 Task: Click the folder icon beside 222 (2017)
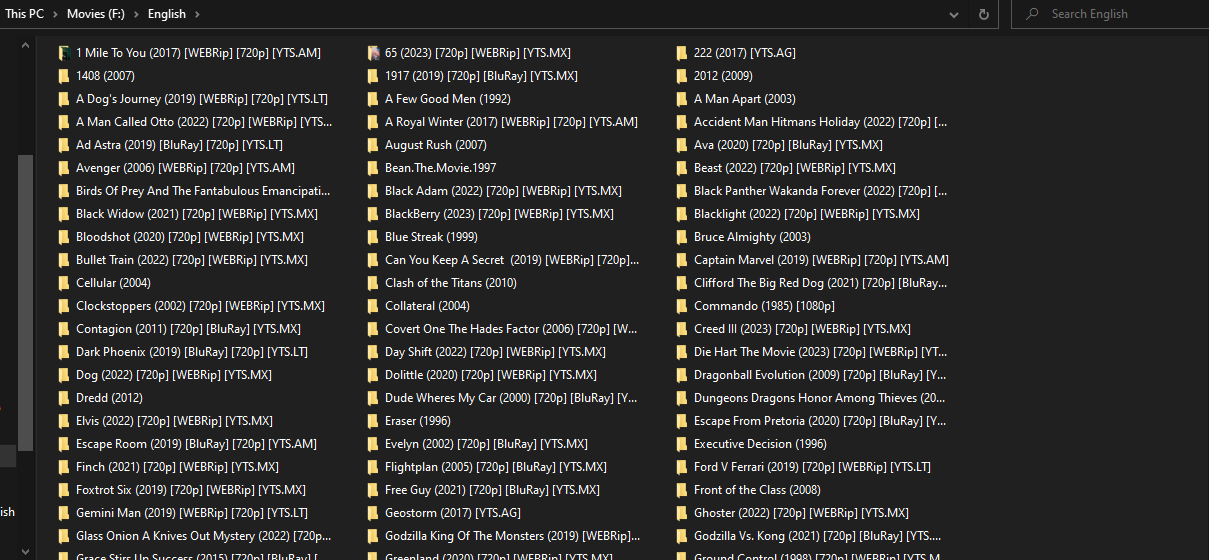click(682, 53)
